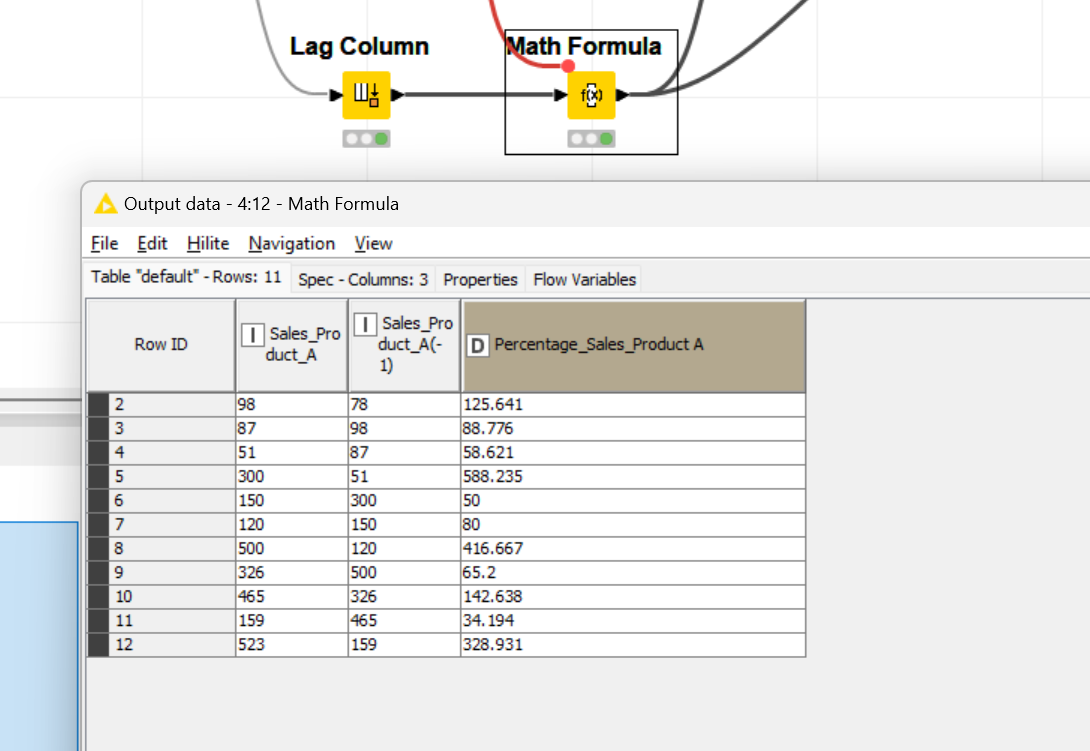The height and width of the screenshot is (751, 1090).
Task: Click the cell containing 416.667
Action: 634,549
